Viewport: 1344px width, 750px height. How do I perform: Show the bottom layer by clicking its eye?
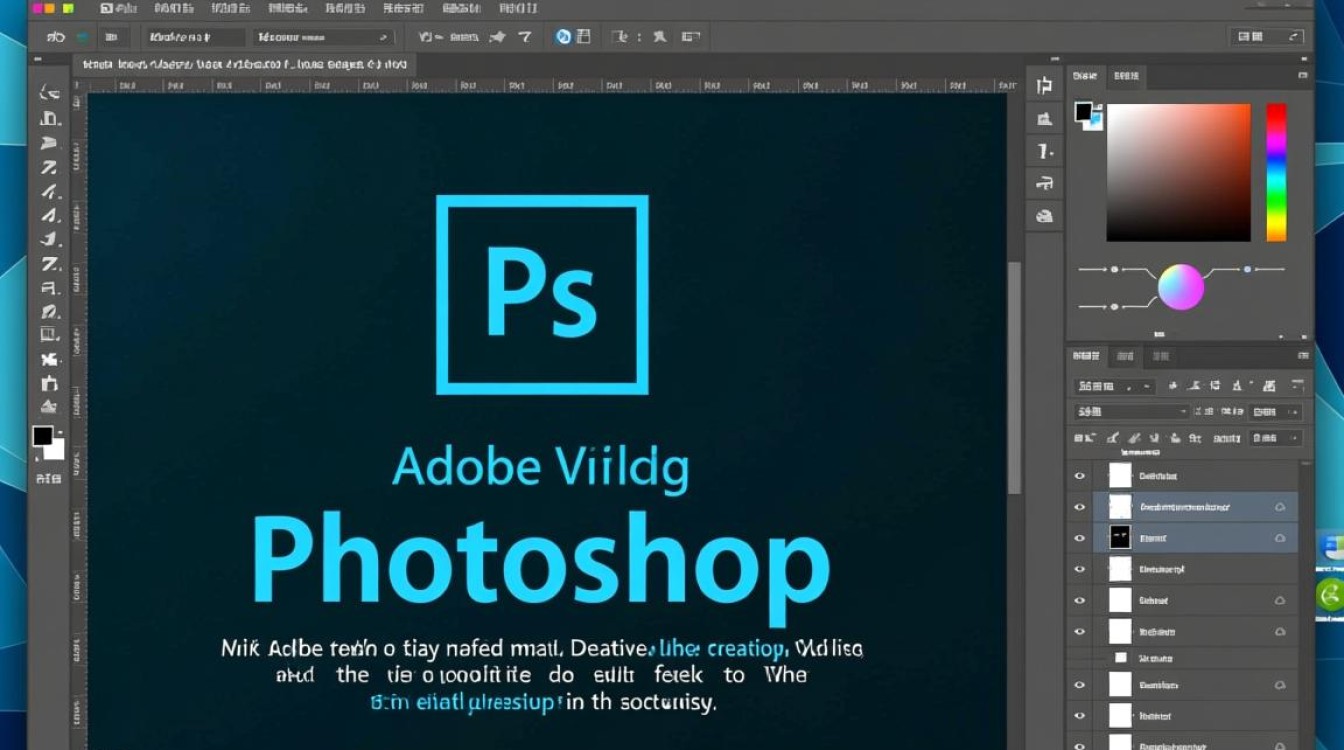1080,745
